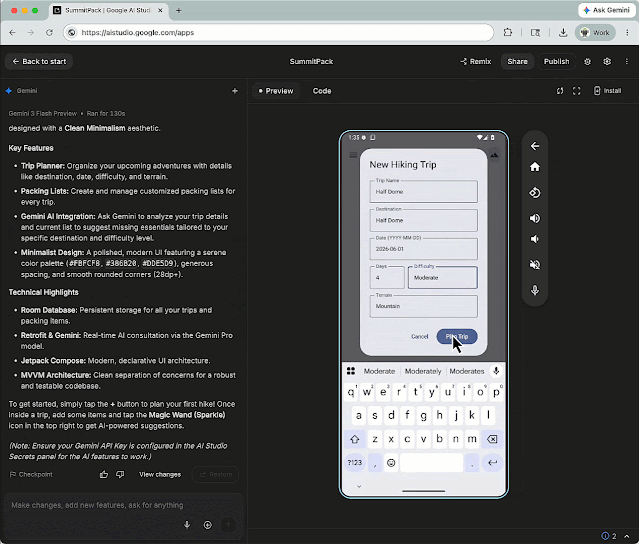This screenshot has height=544, width=639.
Task: Click the add attachment plus circle icon
Action: pos(207,525)
